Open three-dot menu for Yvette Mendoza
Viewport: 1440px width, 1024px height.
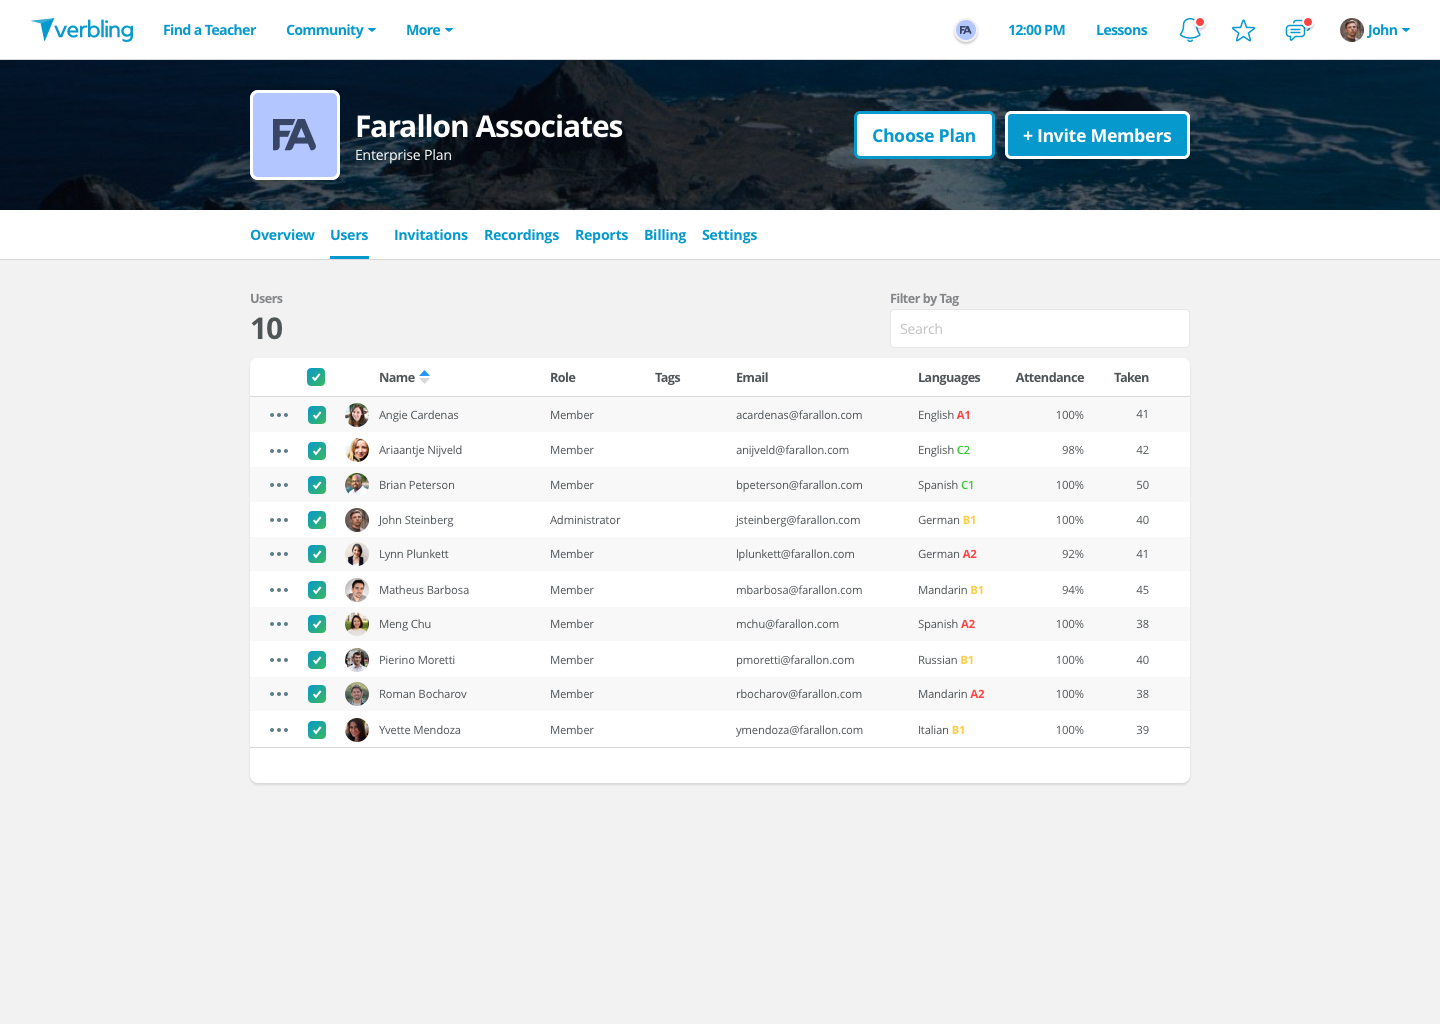pyautogui.click(x=279, y=730)
